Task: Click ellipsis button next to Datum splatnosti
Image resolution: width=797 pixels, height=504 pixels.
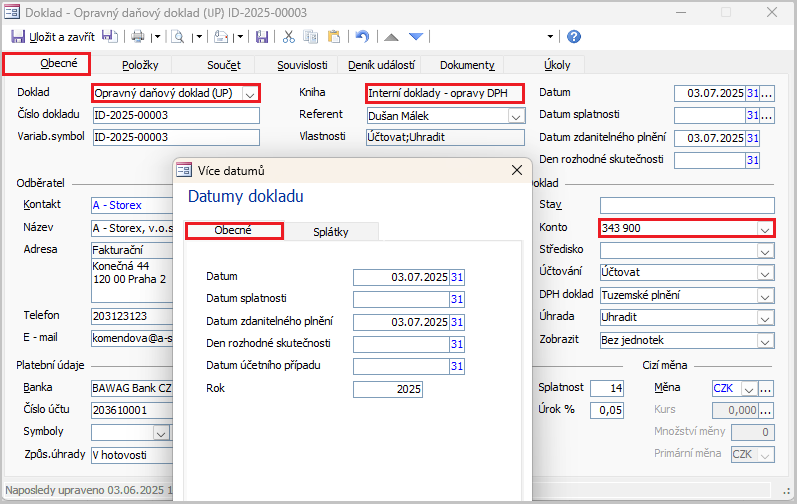Action: click(767, 115)
